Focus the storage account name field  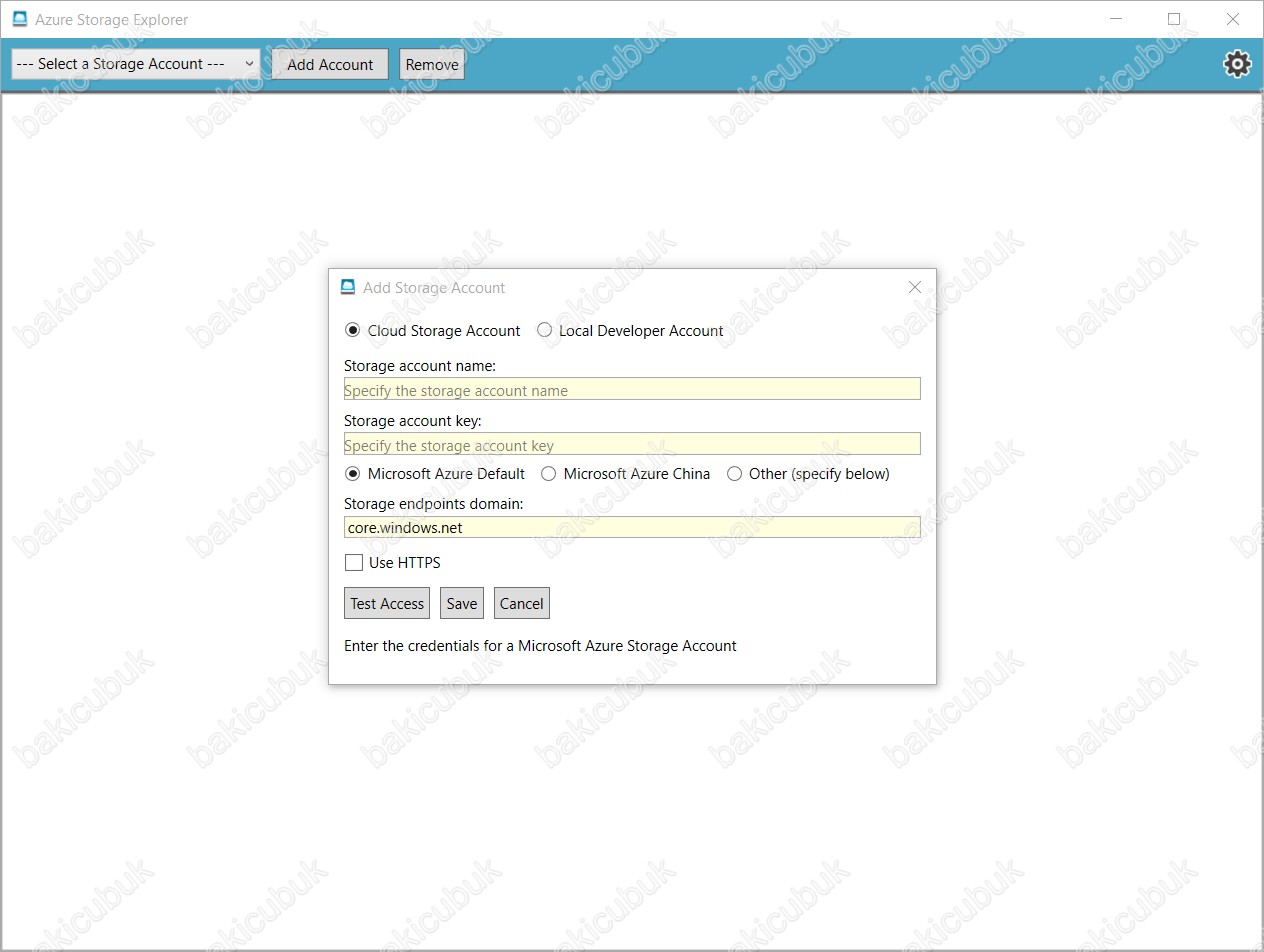632,389
